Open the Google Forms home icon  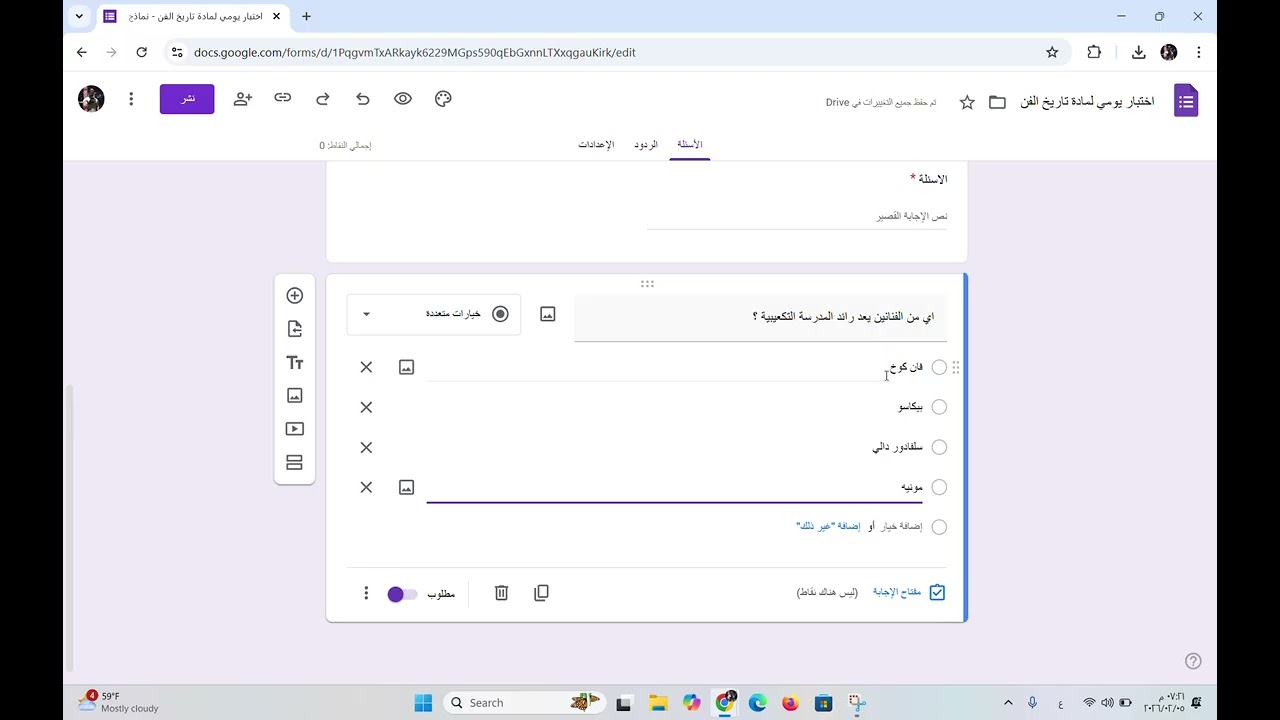point(1186,100)
